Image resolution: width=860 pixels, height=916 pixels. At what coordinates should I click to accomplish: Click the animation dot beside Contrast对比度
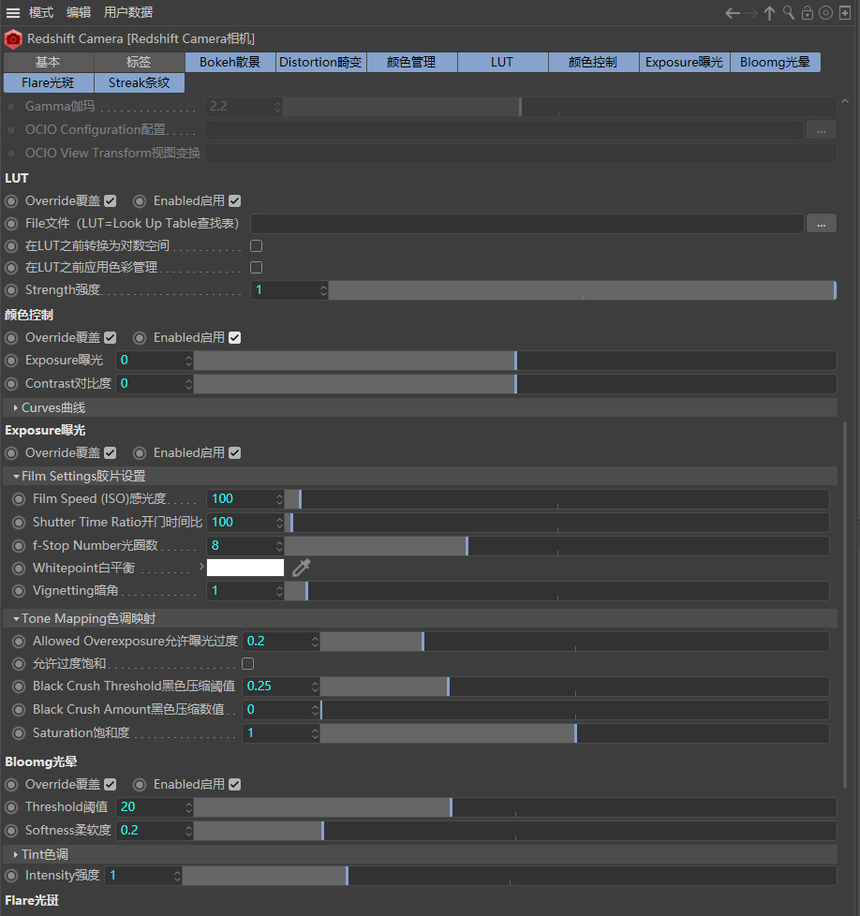click(x=11, y=384)
